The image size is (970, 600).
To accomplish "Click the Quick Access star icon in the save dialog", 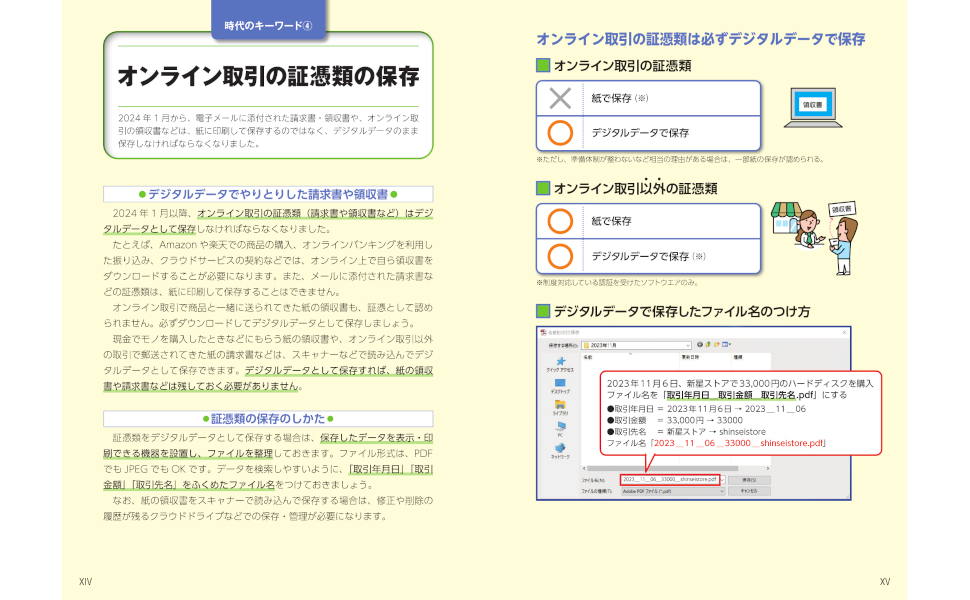I will [560, 361].
